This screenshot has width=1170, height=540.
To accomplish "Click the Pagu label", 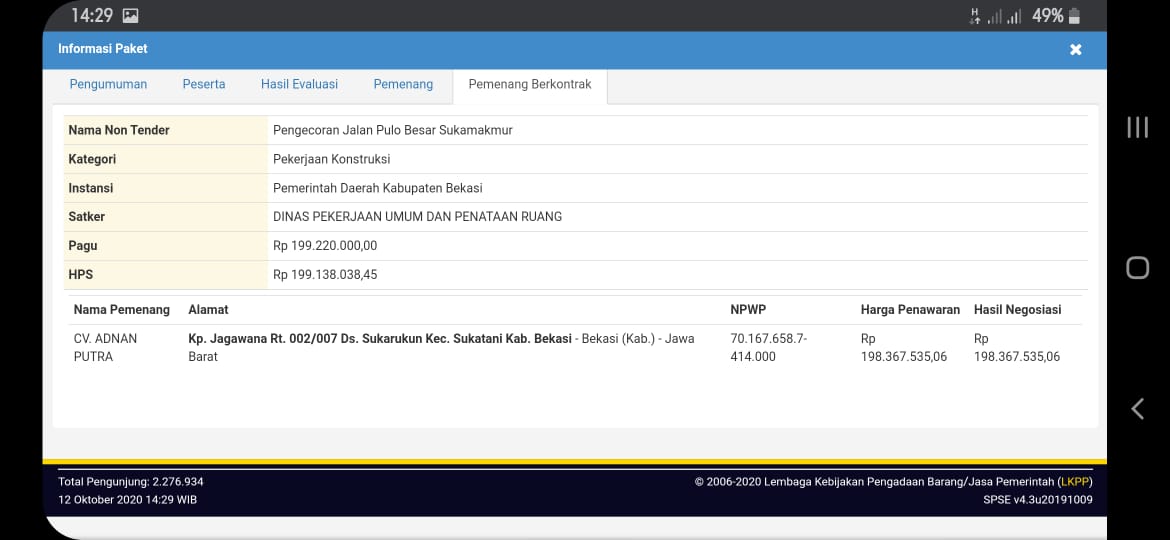I will point(83,245).
